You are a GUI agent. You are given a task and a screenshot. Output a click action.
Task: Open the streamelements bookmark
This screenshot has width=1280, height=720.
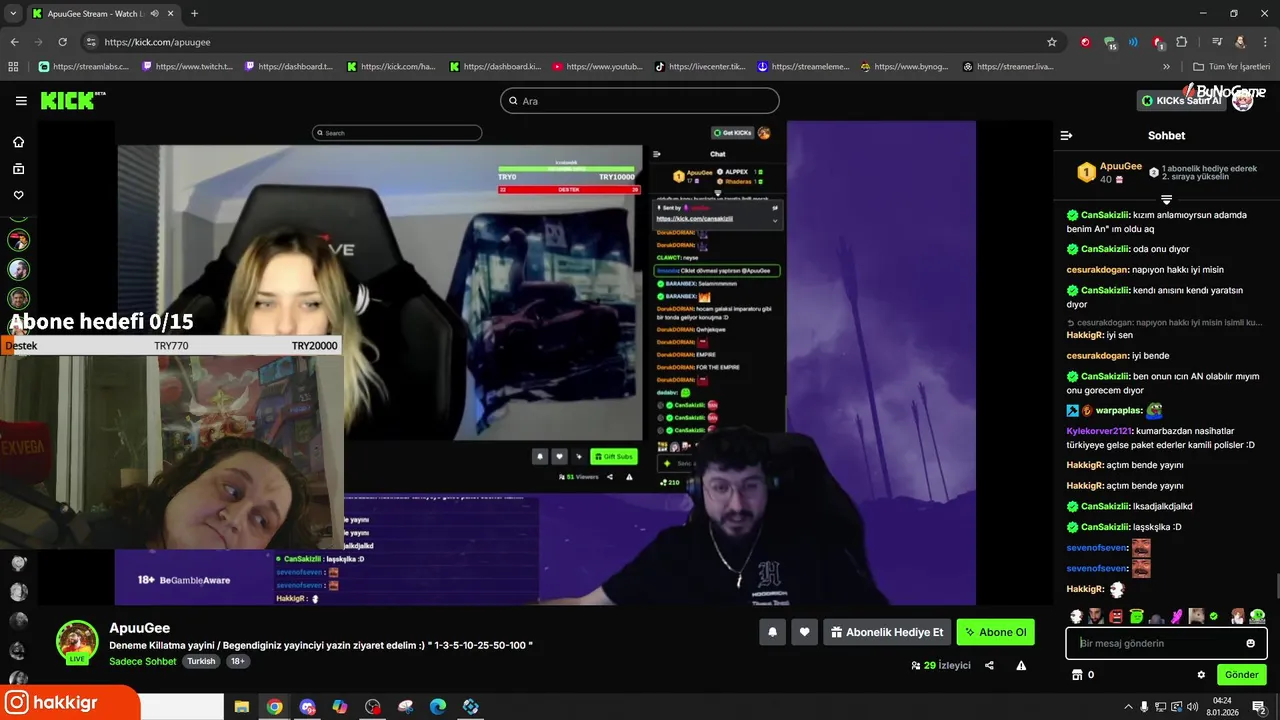pyautogui.click(x=803, y=67)
